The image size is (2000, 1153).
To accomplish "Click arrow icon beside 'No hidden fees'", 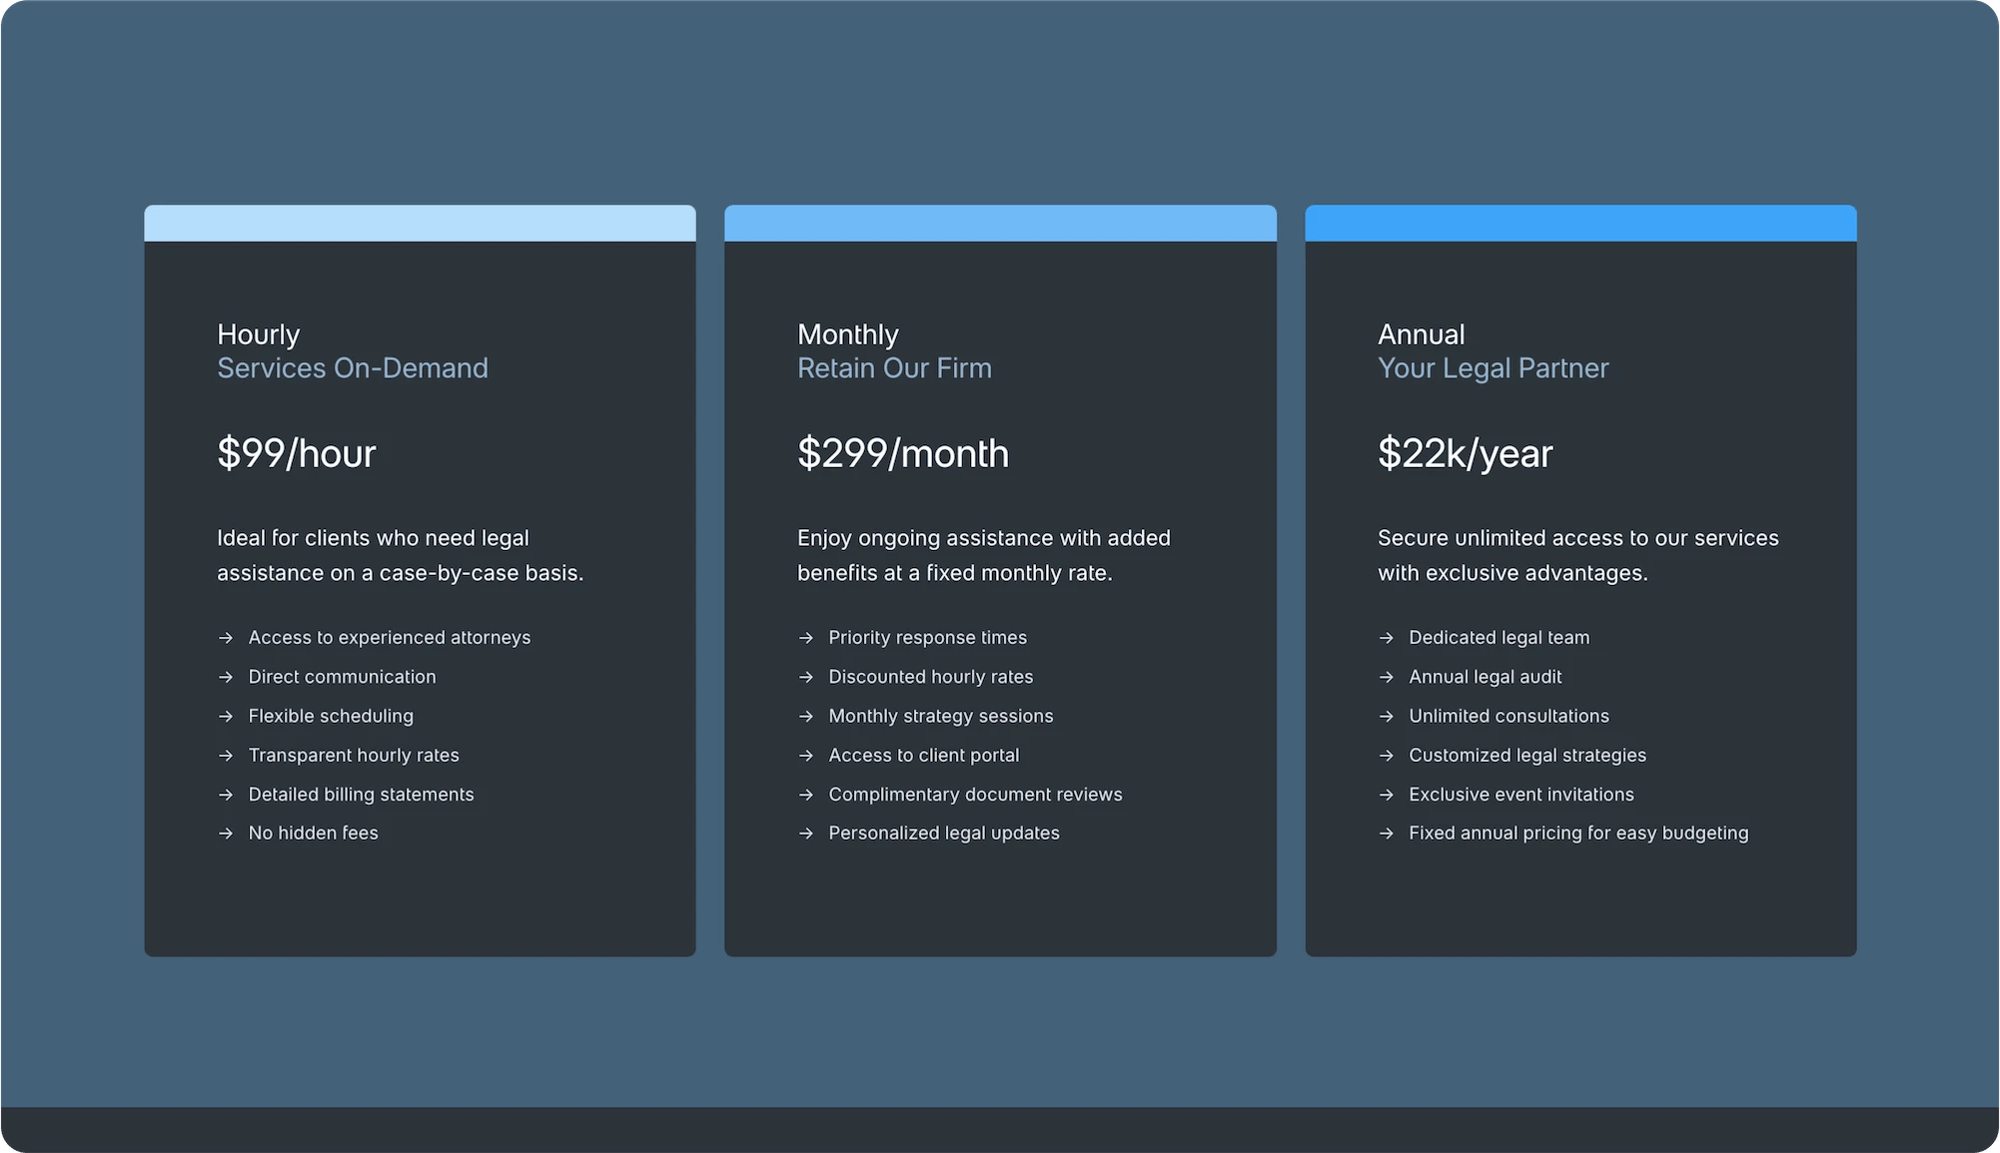I will (x=226, y=833).
